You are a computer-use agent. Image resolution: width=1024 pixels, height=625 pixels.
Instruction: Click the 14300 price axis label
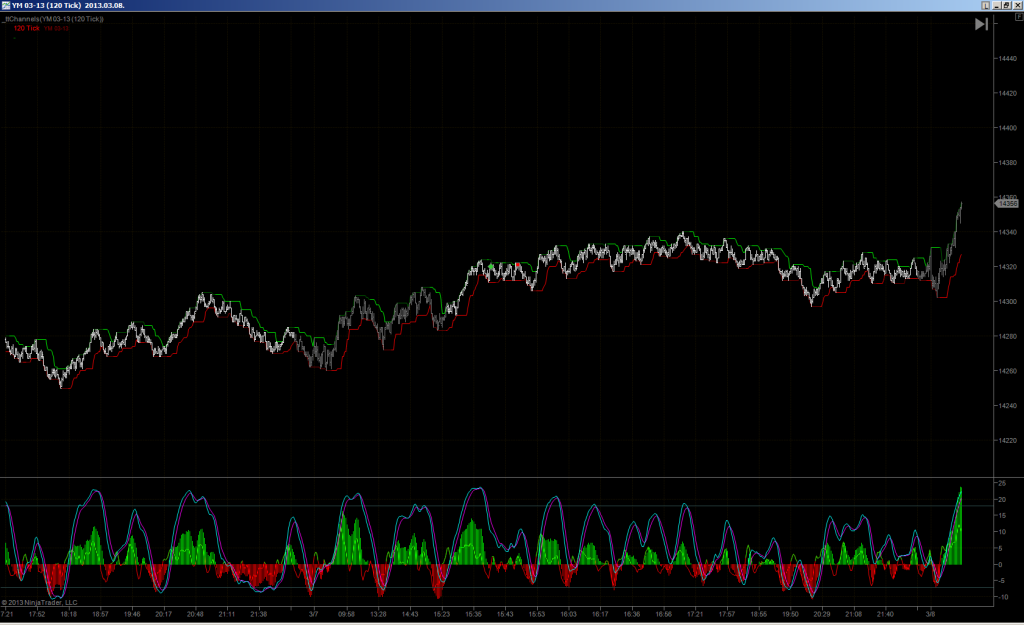(x=1007, y=302)
